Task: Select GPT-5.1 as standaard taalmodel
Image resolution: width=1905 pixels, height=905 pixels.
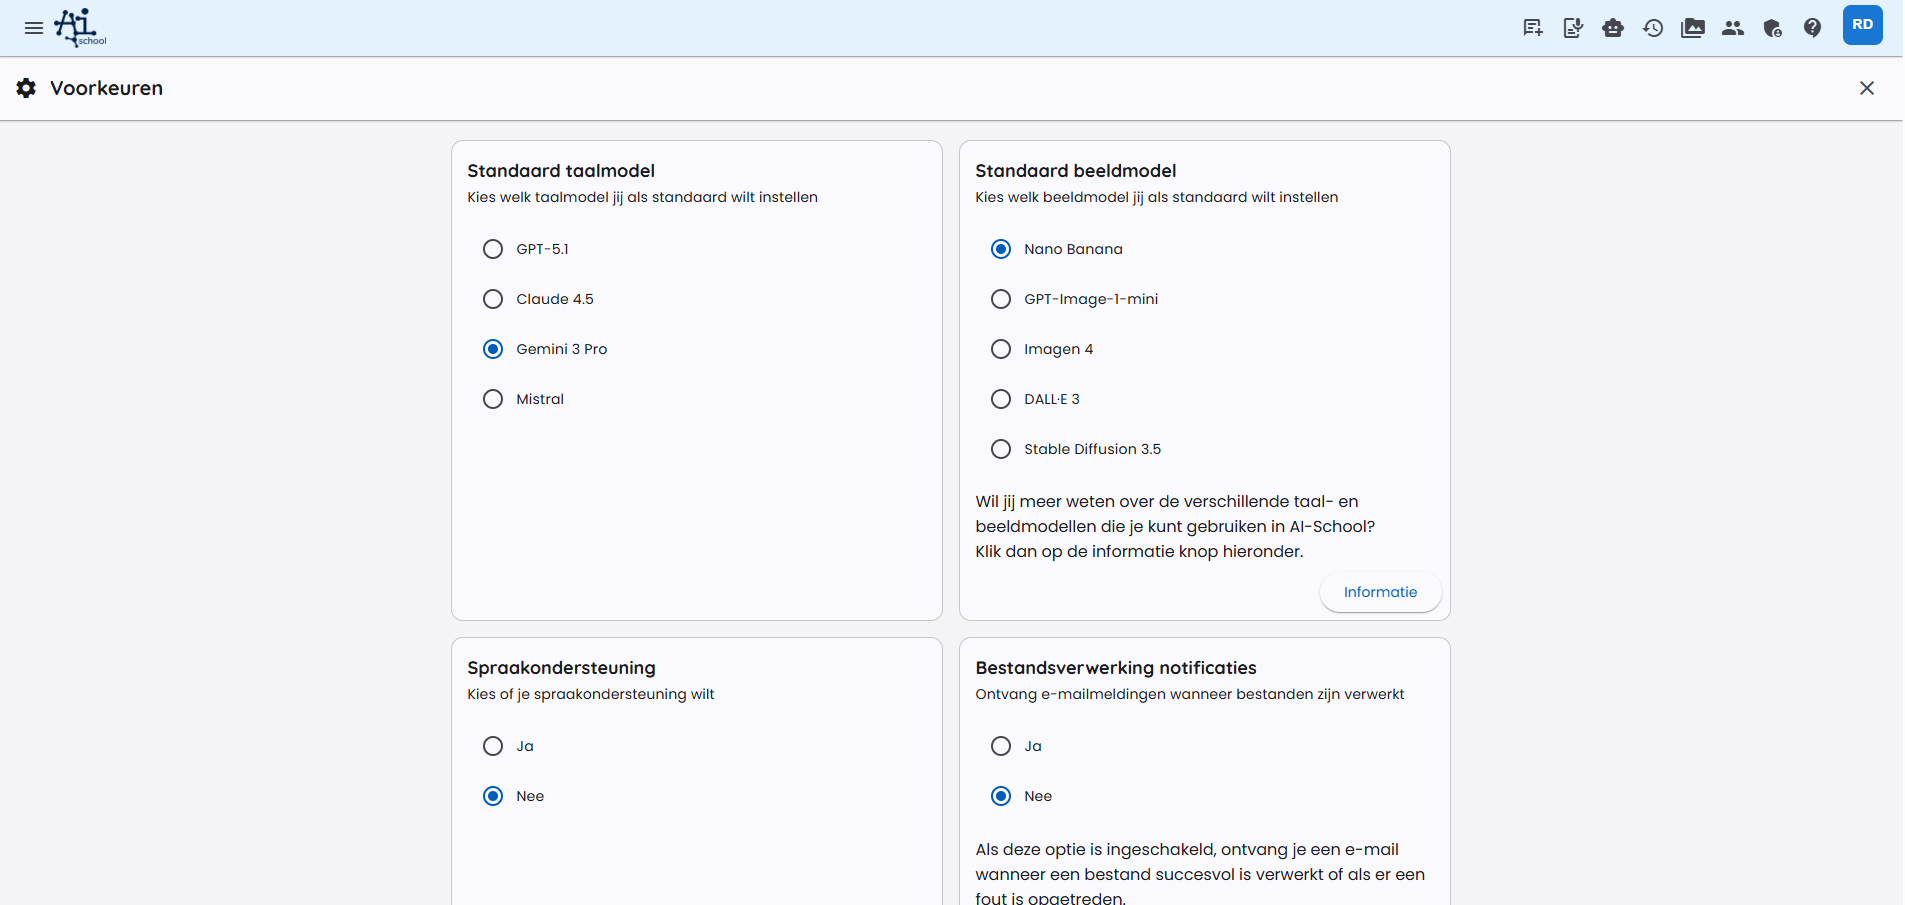Action: [493, 249]
